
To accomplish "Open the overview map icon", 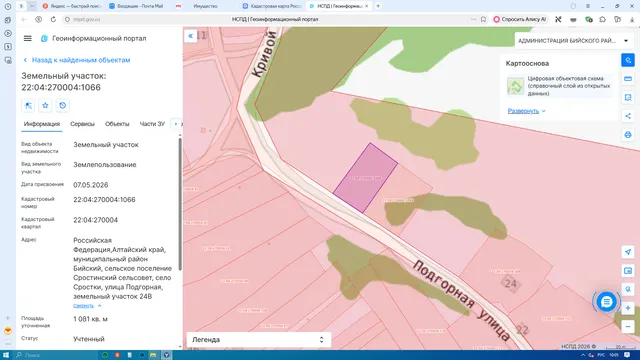I will pyautogui.click(x=628, y=271).
